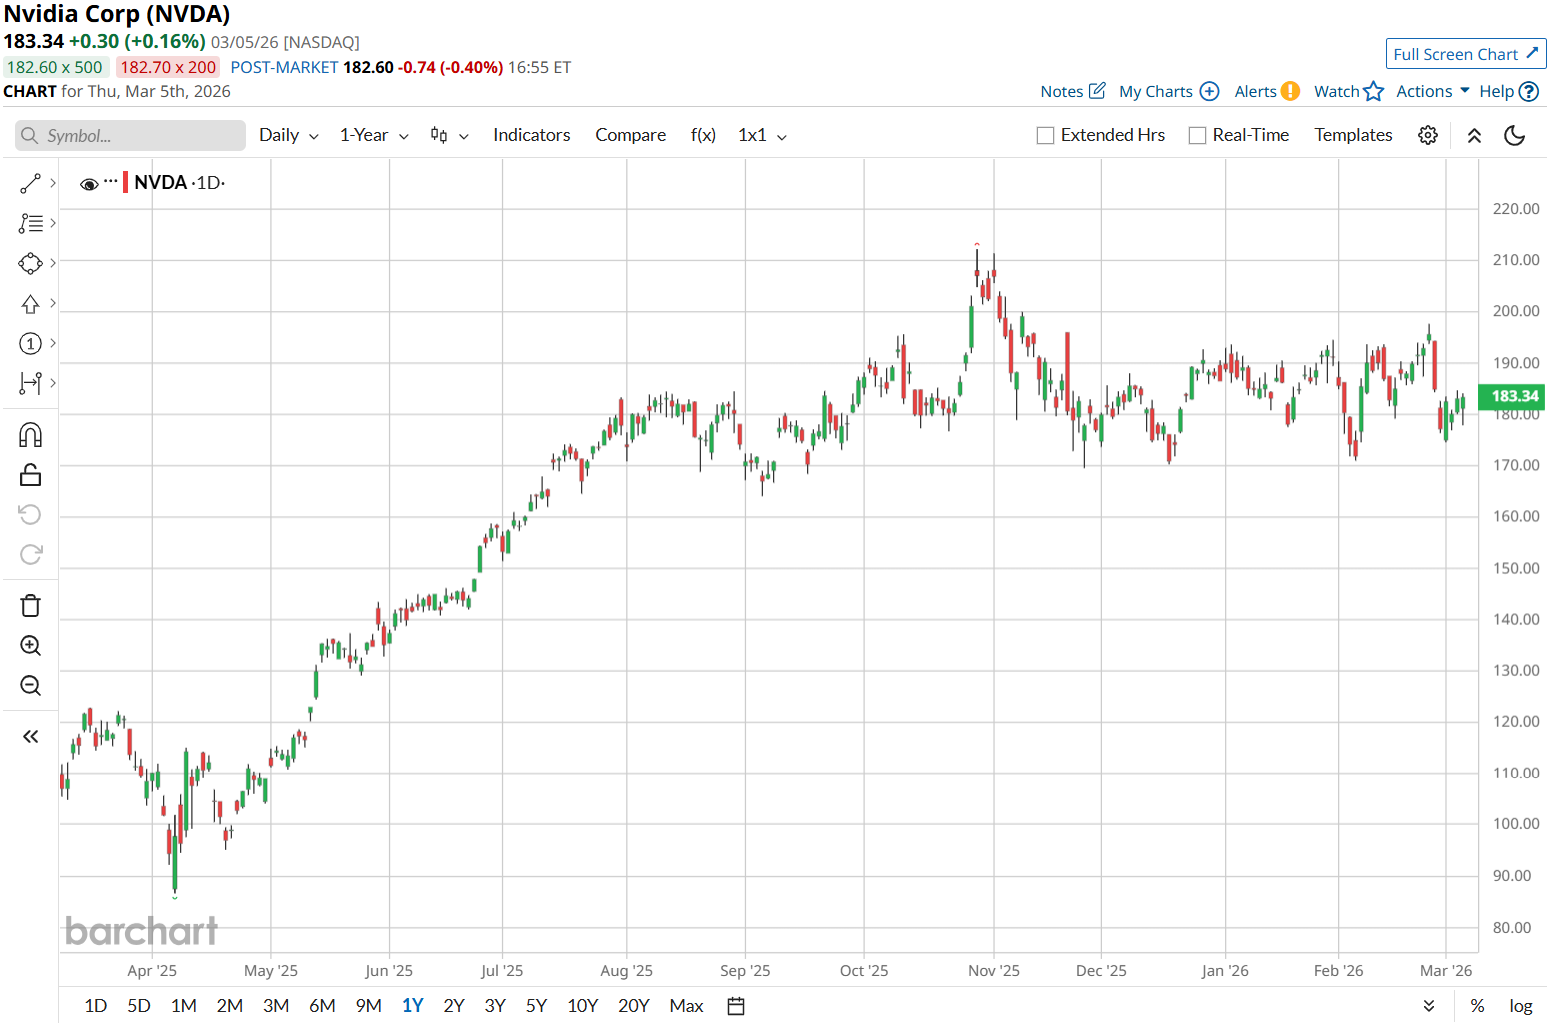Toggle log scale mode
The image size is (1548, 1023).
[x=1521, y=1006]
